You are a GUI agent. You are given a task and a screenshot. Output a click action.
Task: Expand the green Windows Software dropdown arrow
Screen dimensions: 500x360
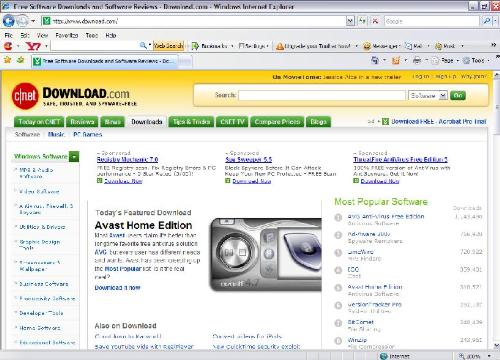click(74, 156)
